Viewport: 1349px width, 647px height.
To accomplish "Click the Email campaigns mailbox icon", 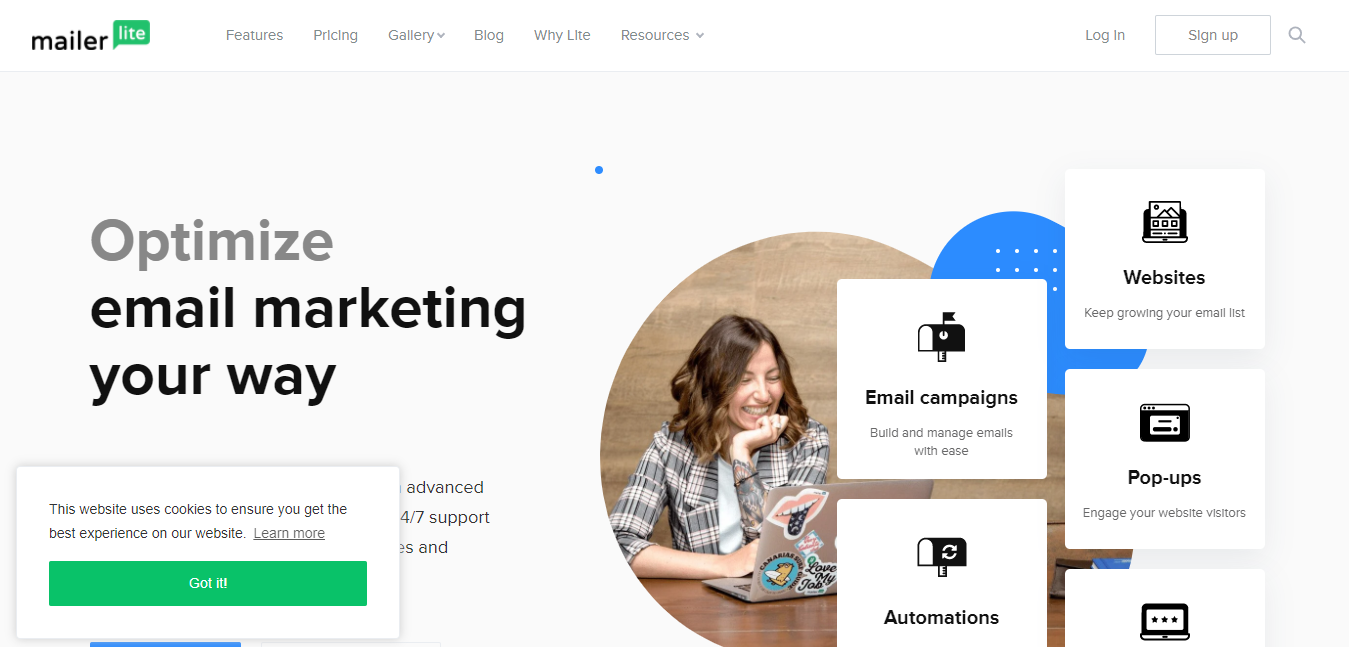I will [x=941, y=336].
